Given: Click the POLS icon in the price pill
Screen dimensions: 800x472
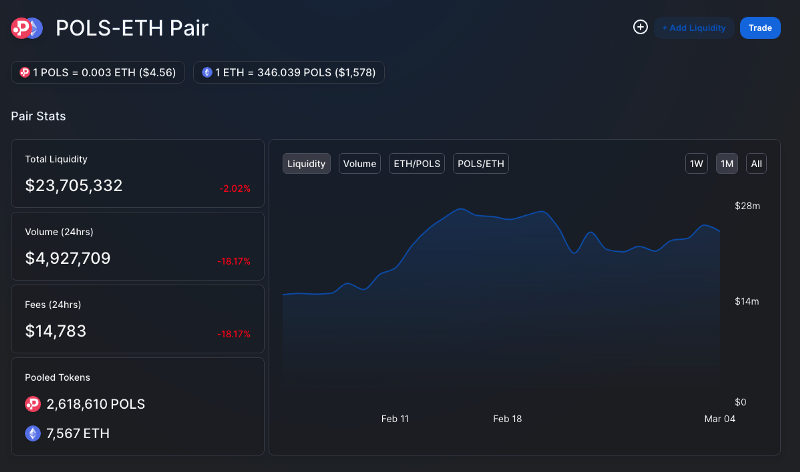Looking at the screenshot, I should [24, 72].
